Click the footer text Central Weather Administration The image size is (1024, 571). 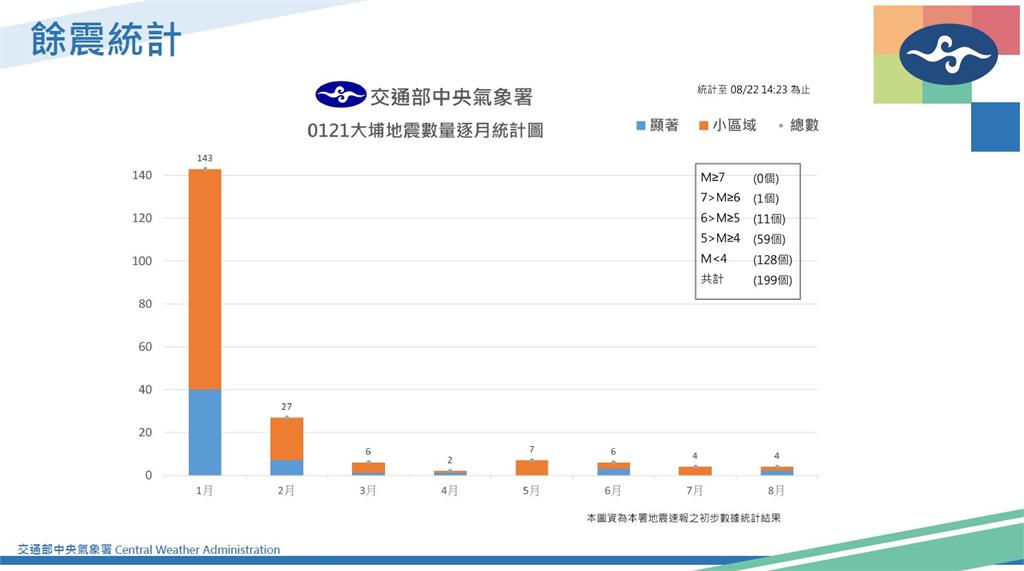tap(197, 549)
